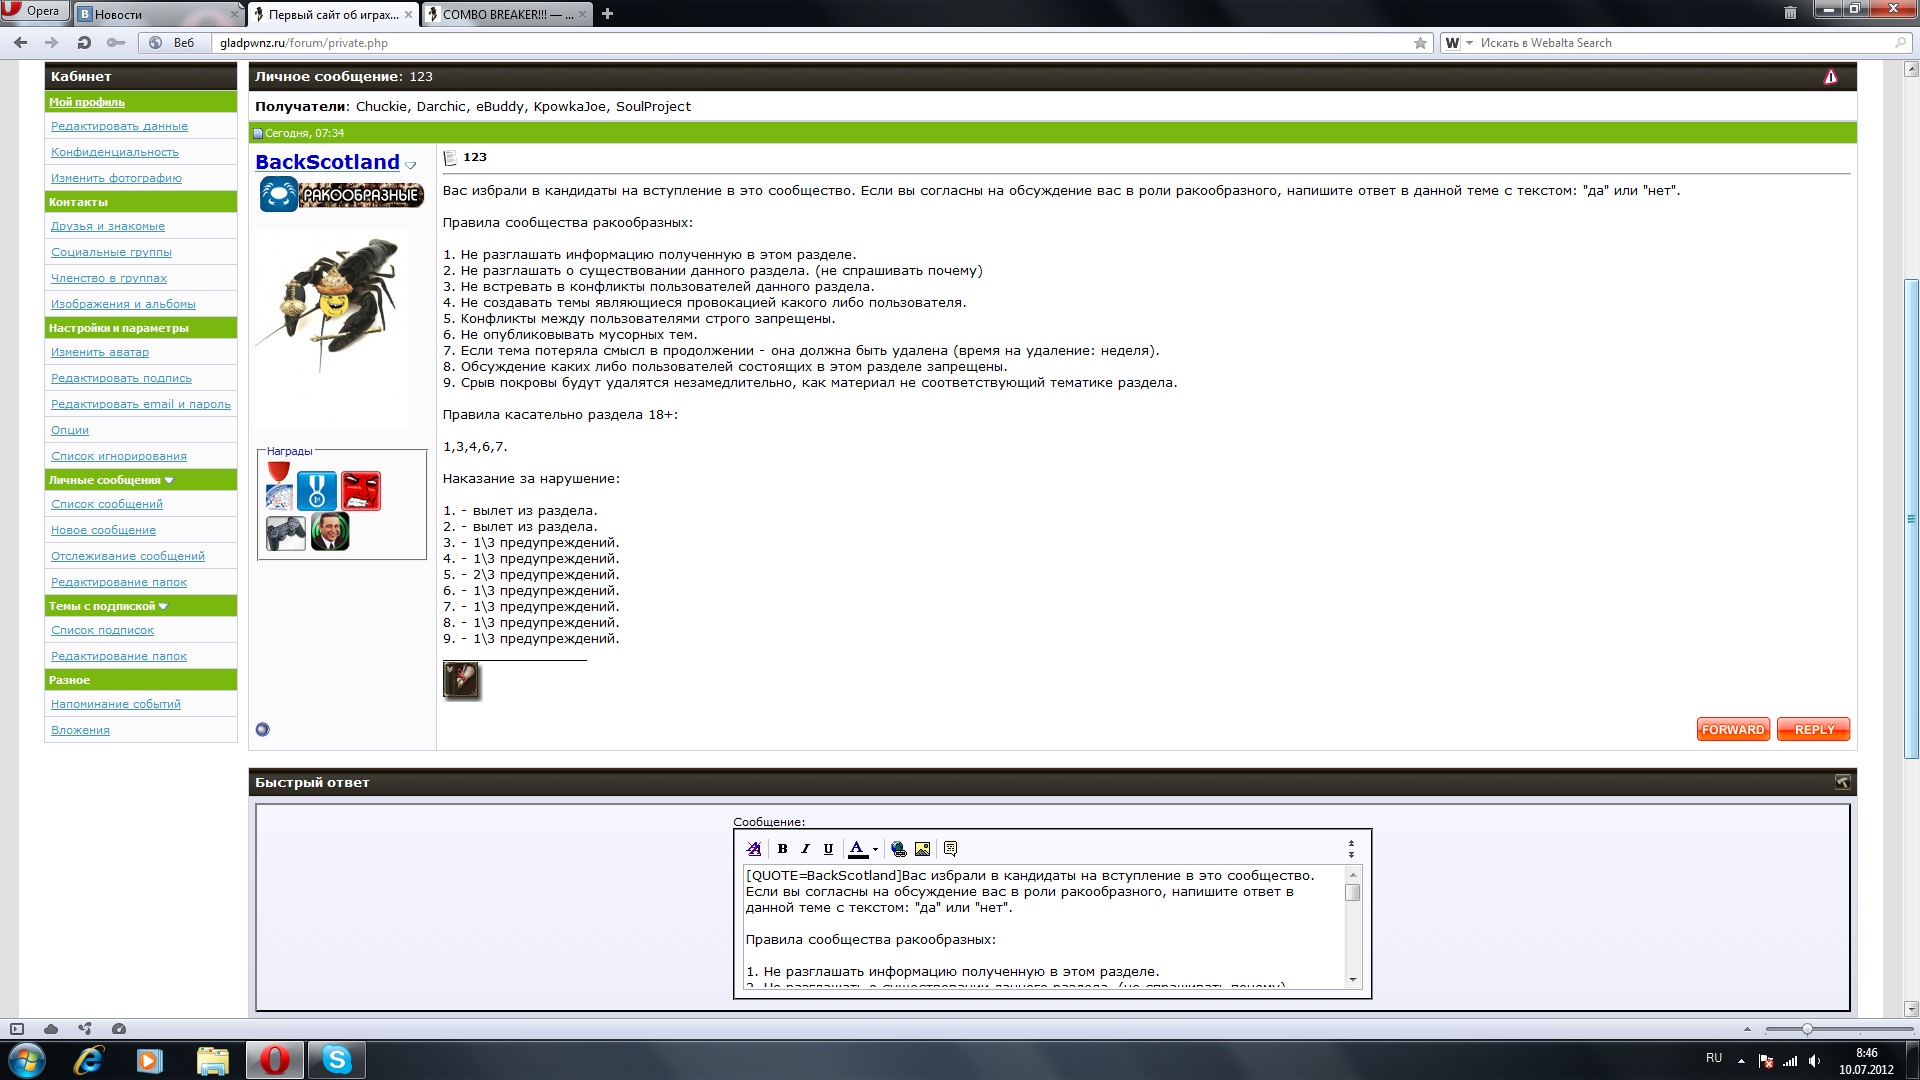Click the Remove Text Formatting icon
Viewport: 1920px width, 1080px height.
(754, 849)
